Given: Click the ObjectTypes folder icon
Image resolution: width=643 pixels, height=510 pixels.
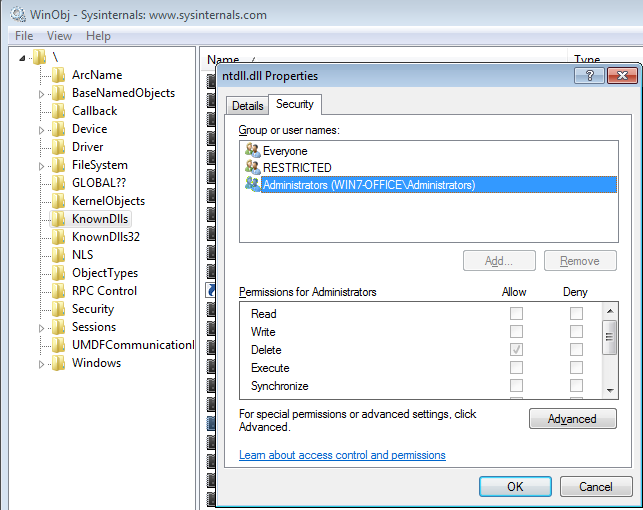Looking at the screenshot, I should click(58, 273).
